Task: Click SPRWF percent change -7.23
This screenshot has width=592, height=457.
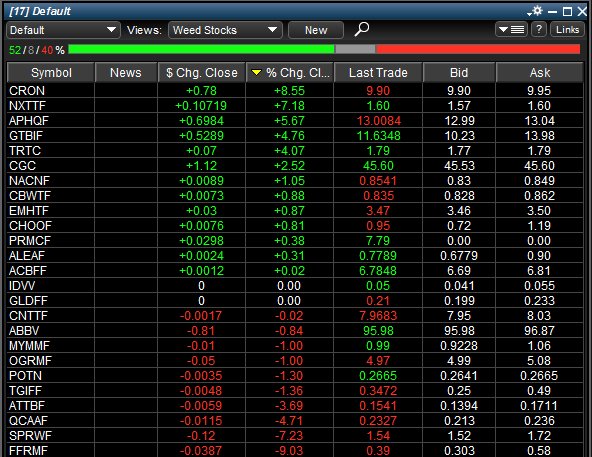Action: (x=289, y=436)
